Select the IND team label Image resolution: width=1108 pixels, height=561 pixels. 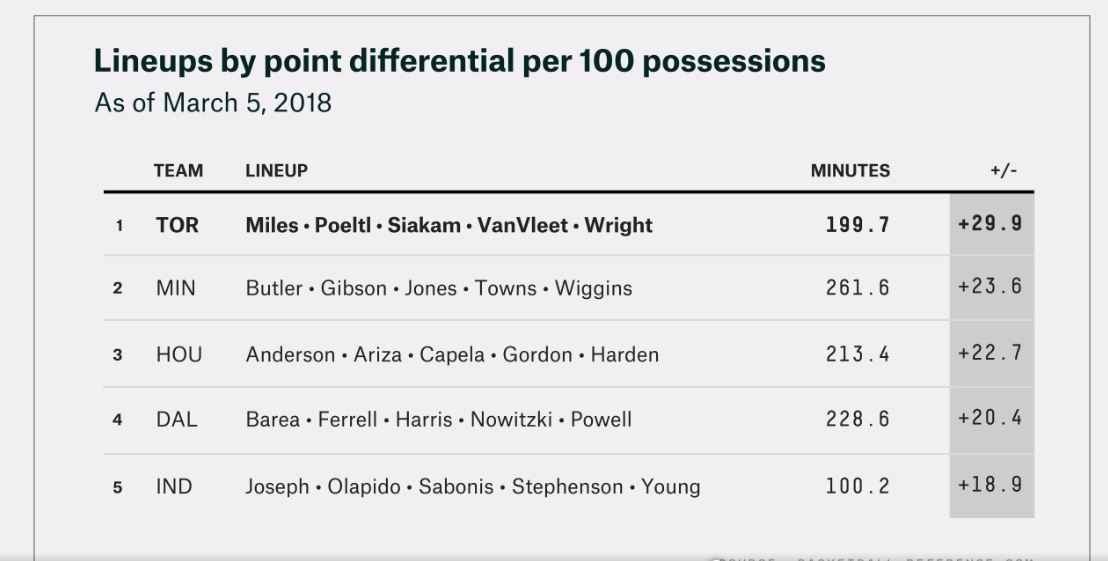(174, 487)
